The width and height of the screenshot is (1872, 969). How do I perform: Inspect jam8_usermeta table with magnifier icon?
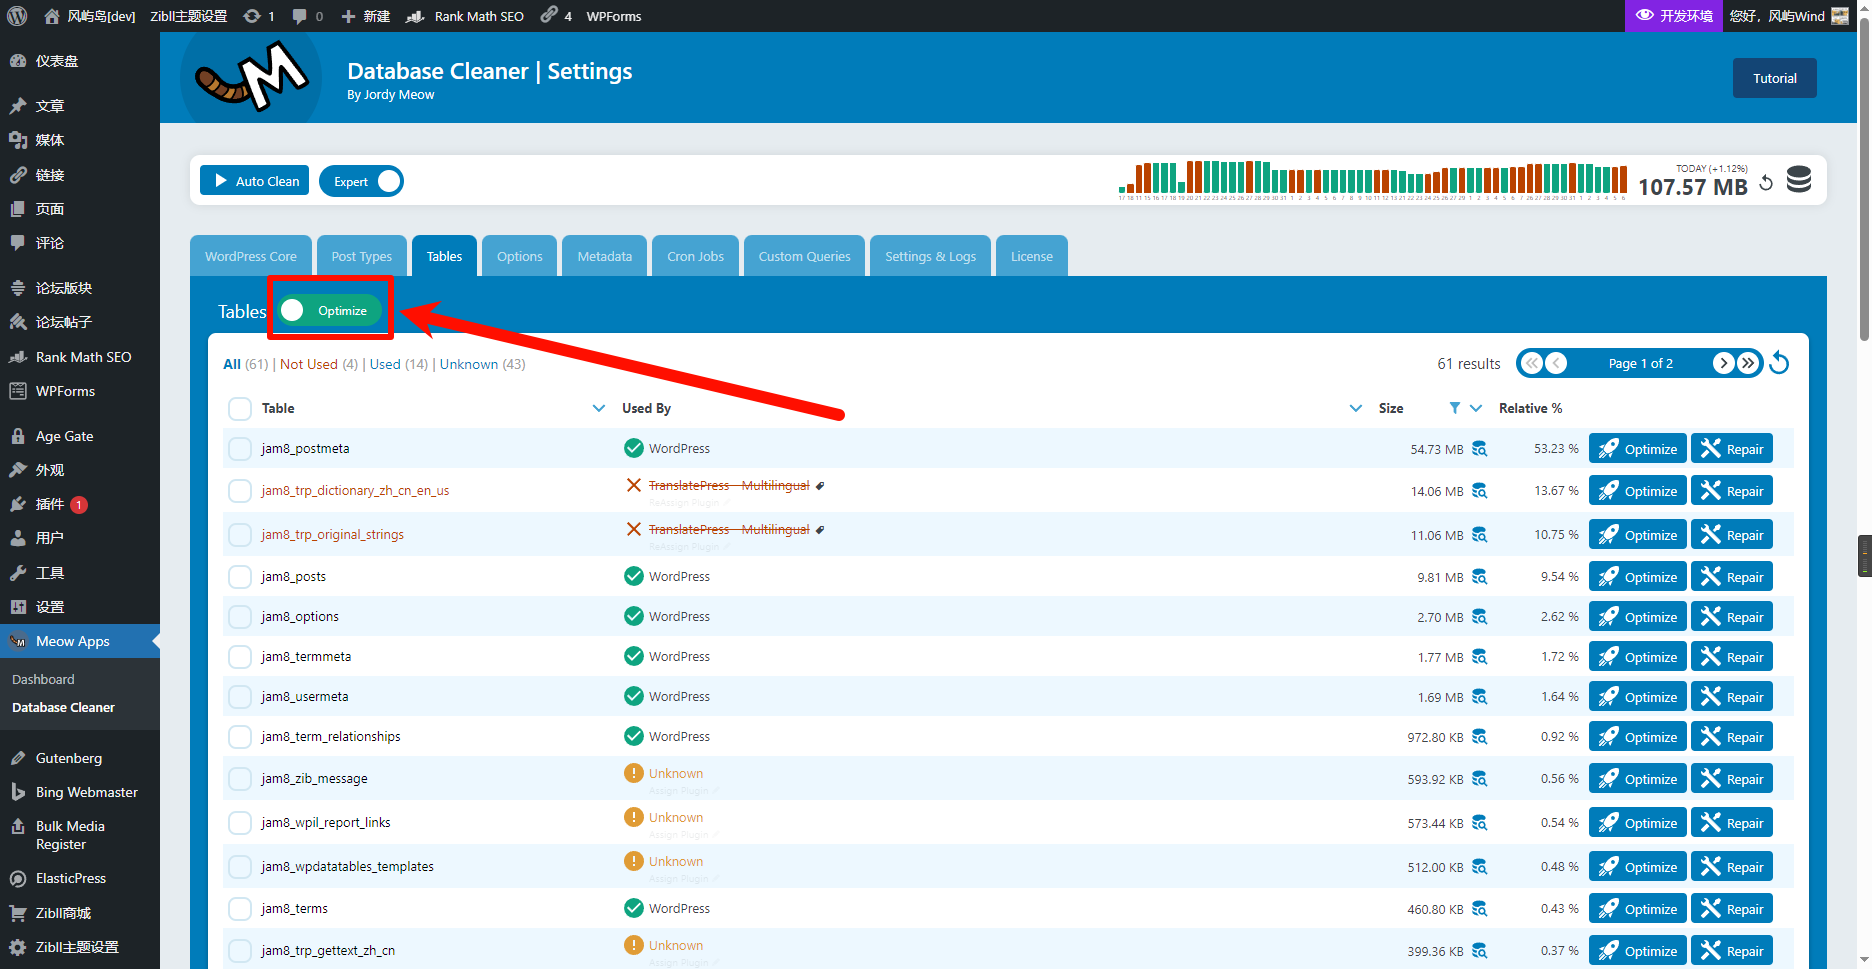pos(1479,697)
